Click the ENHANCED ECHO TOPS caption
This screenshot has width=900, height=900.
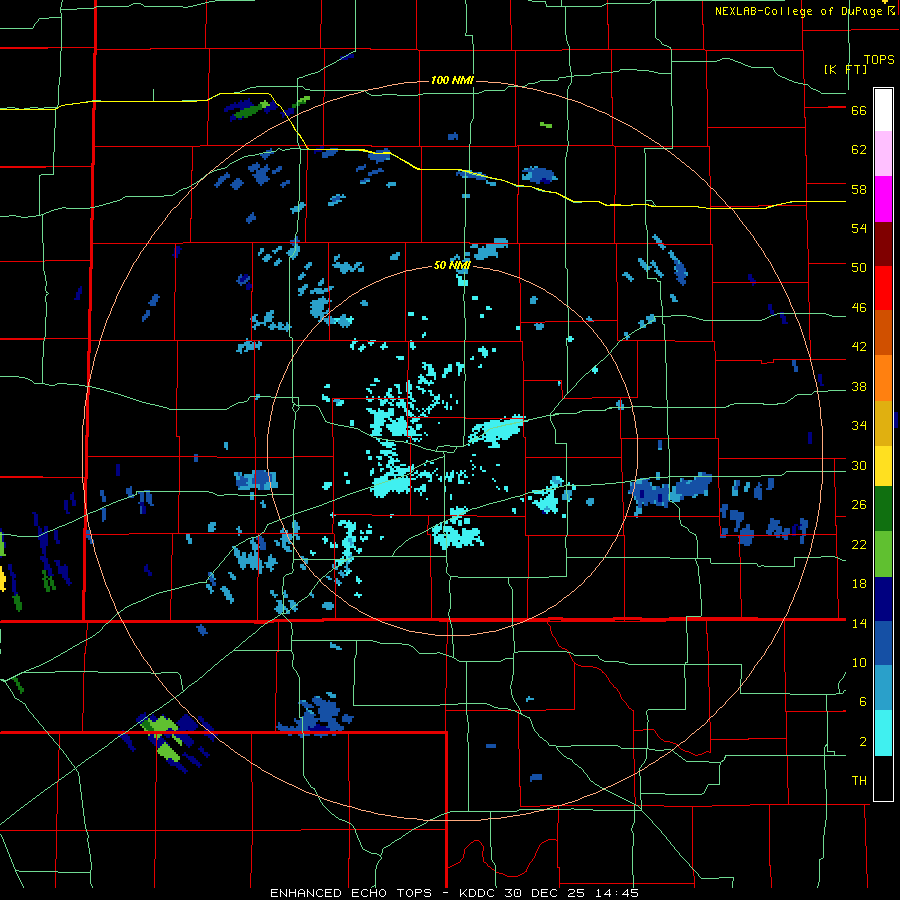[351, 893]
